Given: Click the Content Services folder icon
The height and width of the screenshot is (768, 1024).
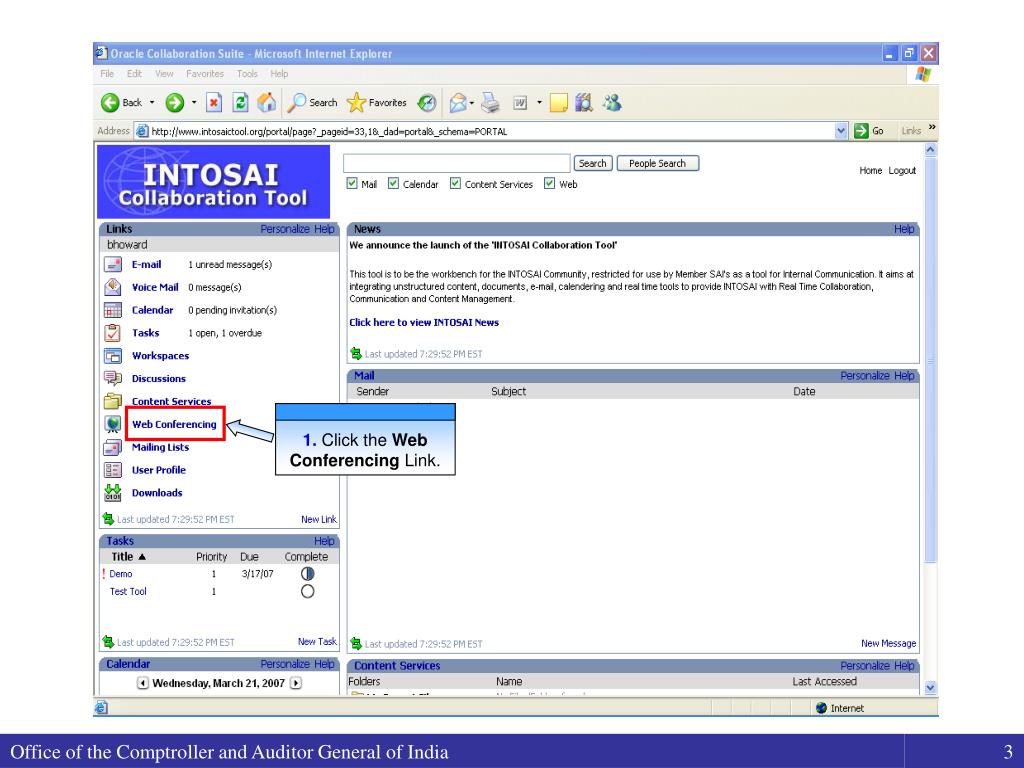Looking at the screenshot, I should coord(113,401).
